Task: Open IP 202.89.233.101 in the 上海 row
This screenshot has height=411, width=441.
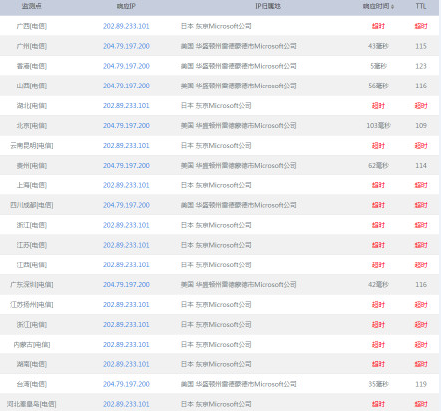Action: click(x=126, y=185)
